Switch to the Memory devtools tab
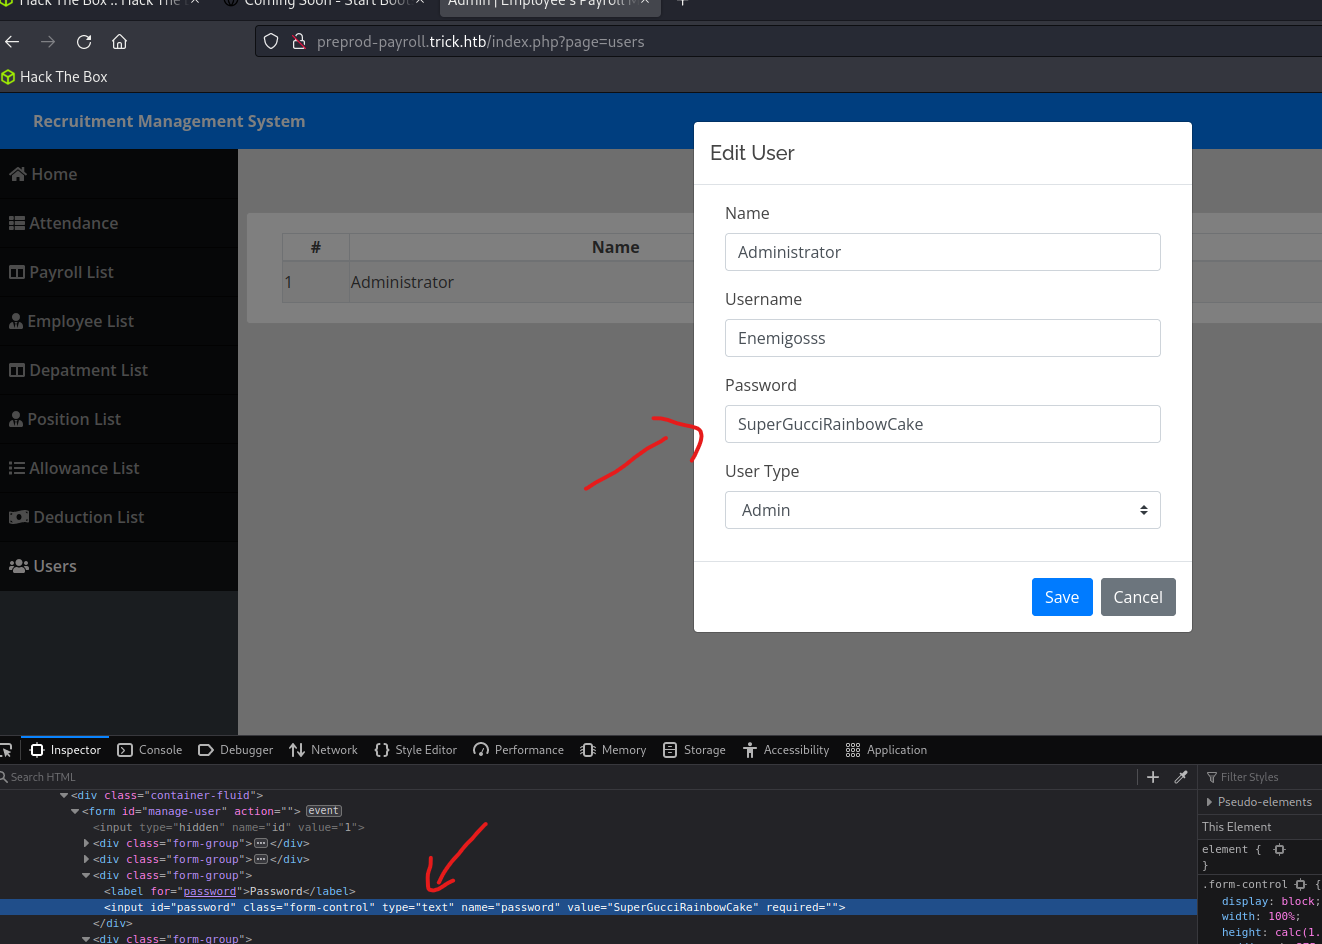Screen dimensions: 1322x944 (613, 750)
